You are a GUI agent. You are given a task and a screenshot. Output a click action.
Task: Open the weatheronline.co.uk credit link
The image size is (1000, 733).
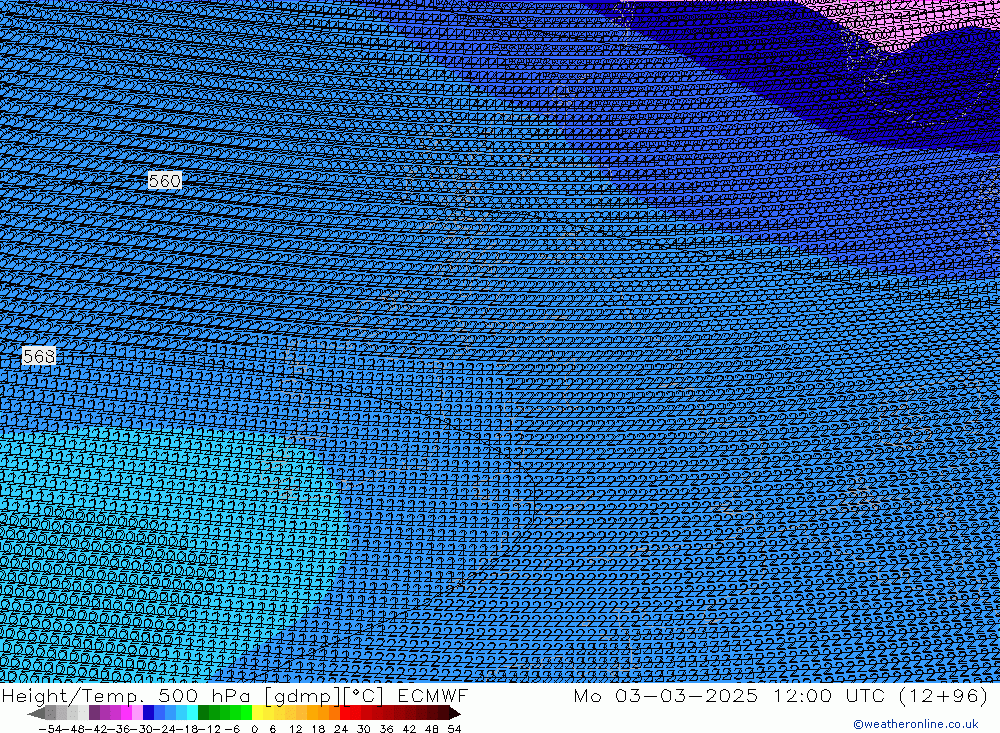916,724
